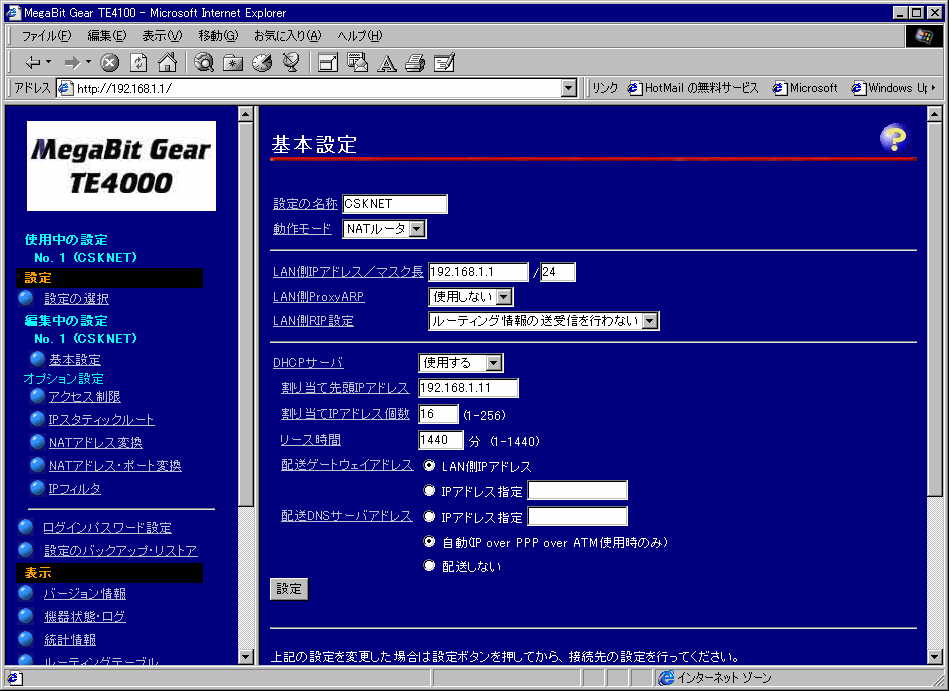Open the DHCPサーバ 使用する dropdown

click(461, 362)
